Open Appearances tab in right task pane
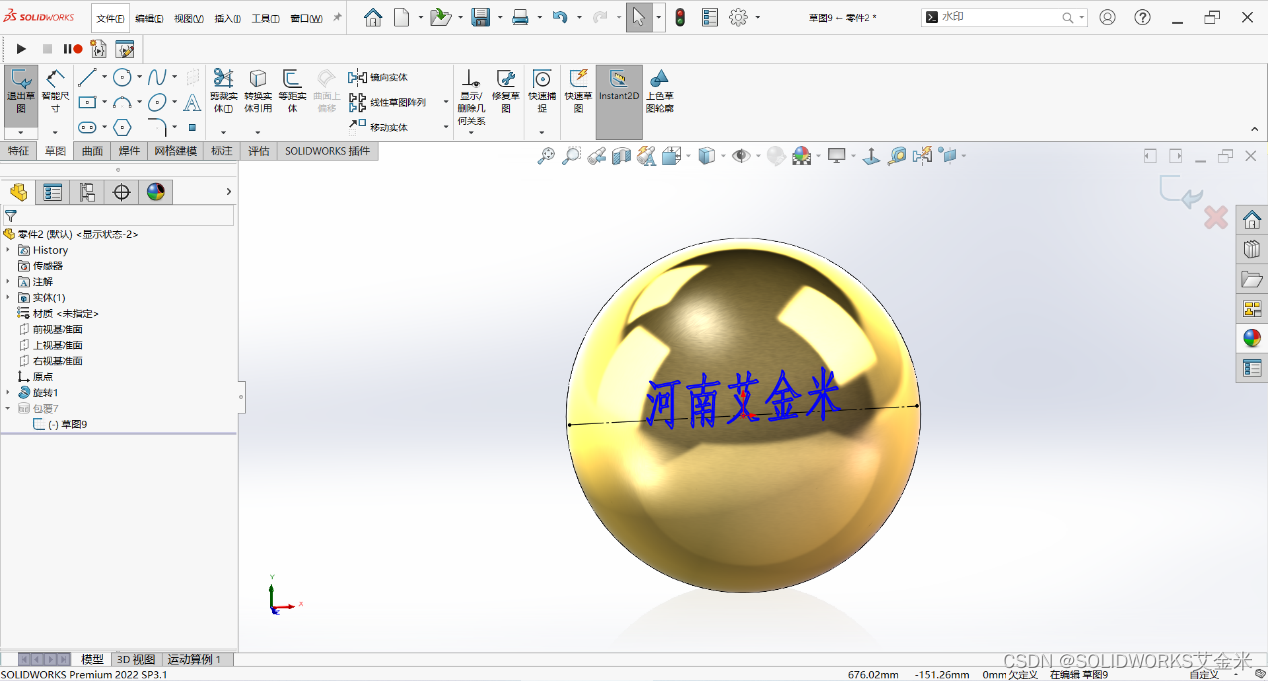 point(1252,338)
